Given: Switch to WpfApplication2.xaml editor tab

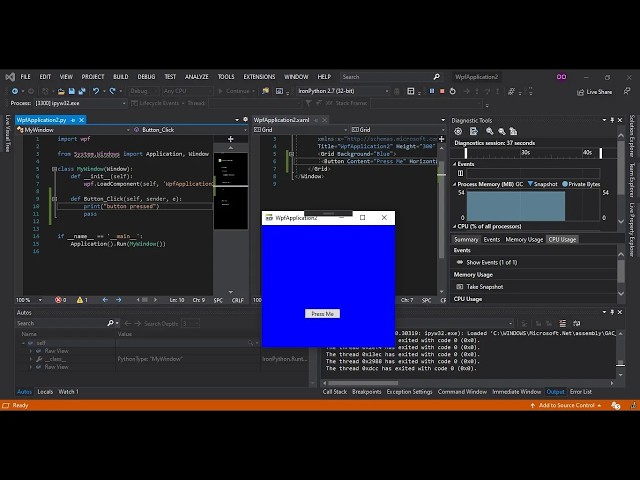Looking at the screenshot, I should click(281, 120).
